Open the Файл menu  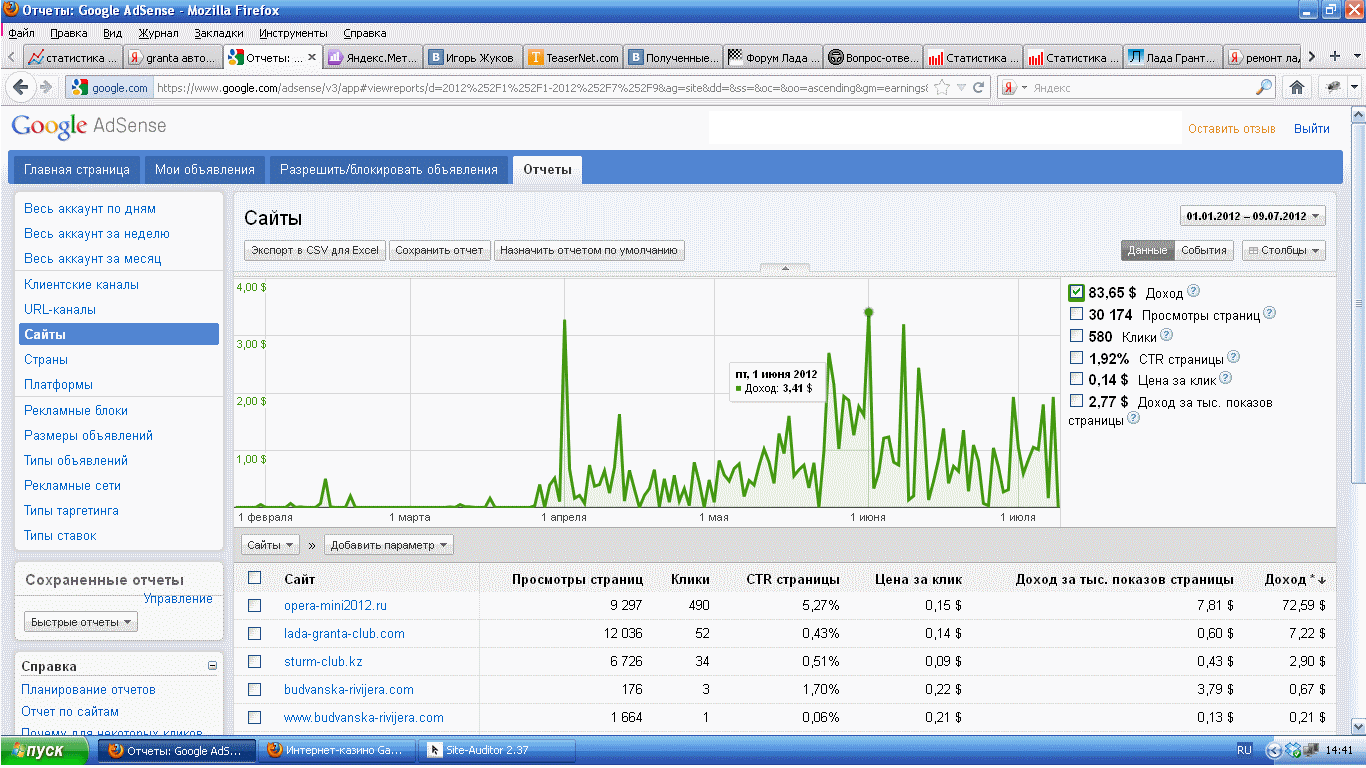21,33
